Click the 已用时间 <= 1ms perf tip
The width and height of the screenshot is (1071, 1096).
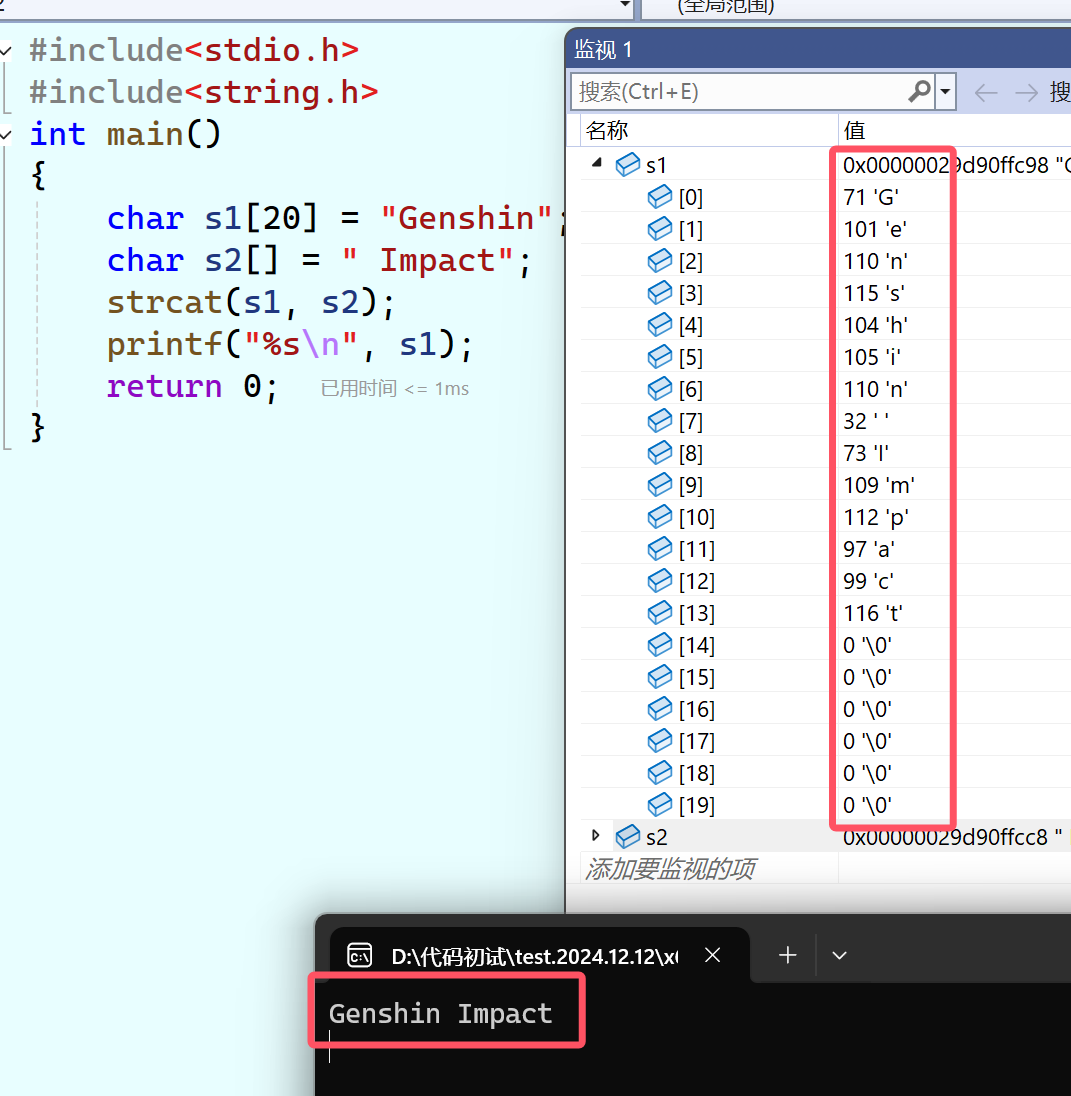[x=395, y=389]
